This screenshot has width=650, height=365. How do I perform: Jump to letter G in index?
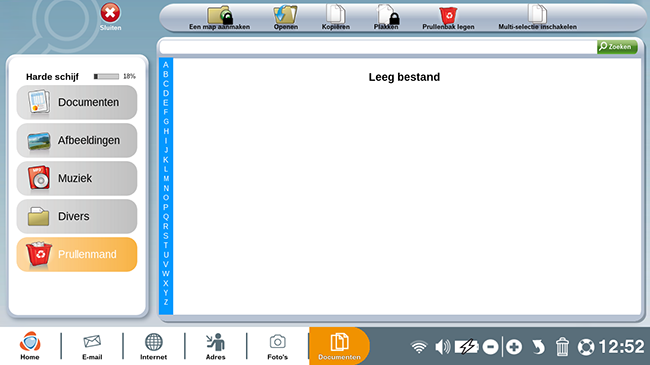click(166, 122)
